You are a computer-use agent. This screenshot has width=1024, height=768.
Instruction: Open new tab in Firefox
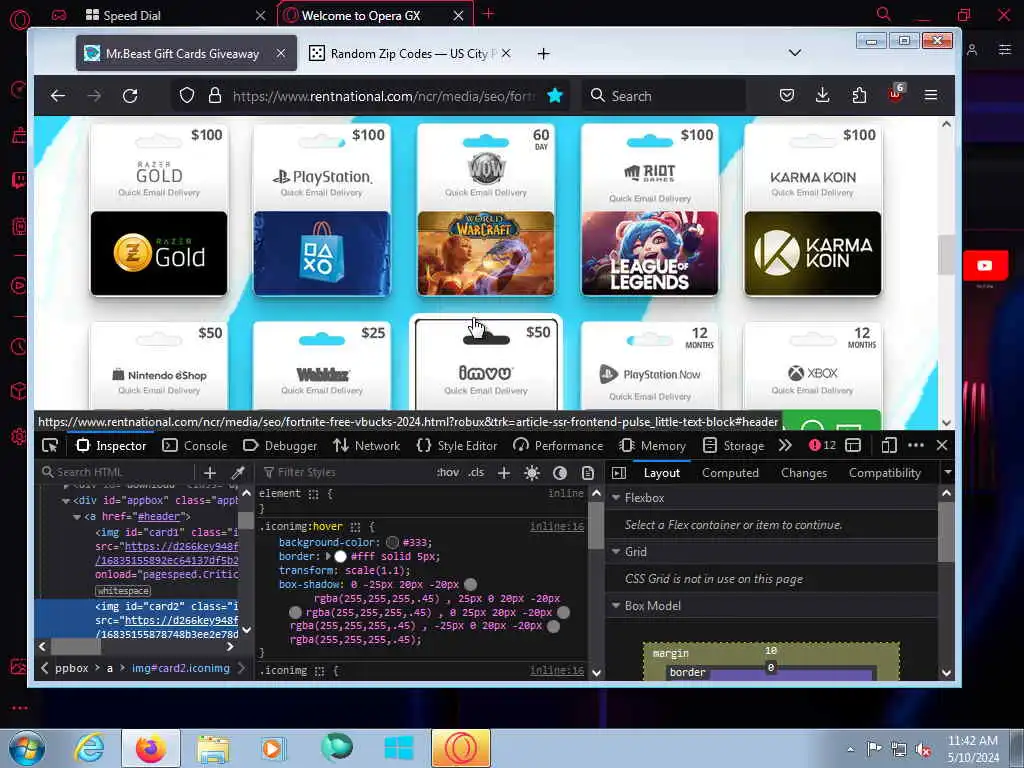pos(543,54)
